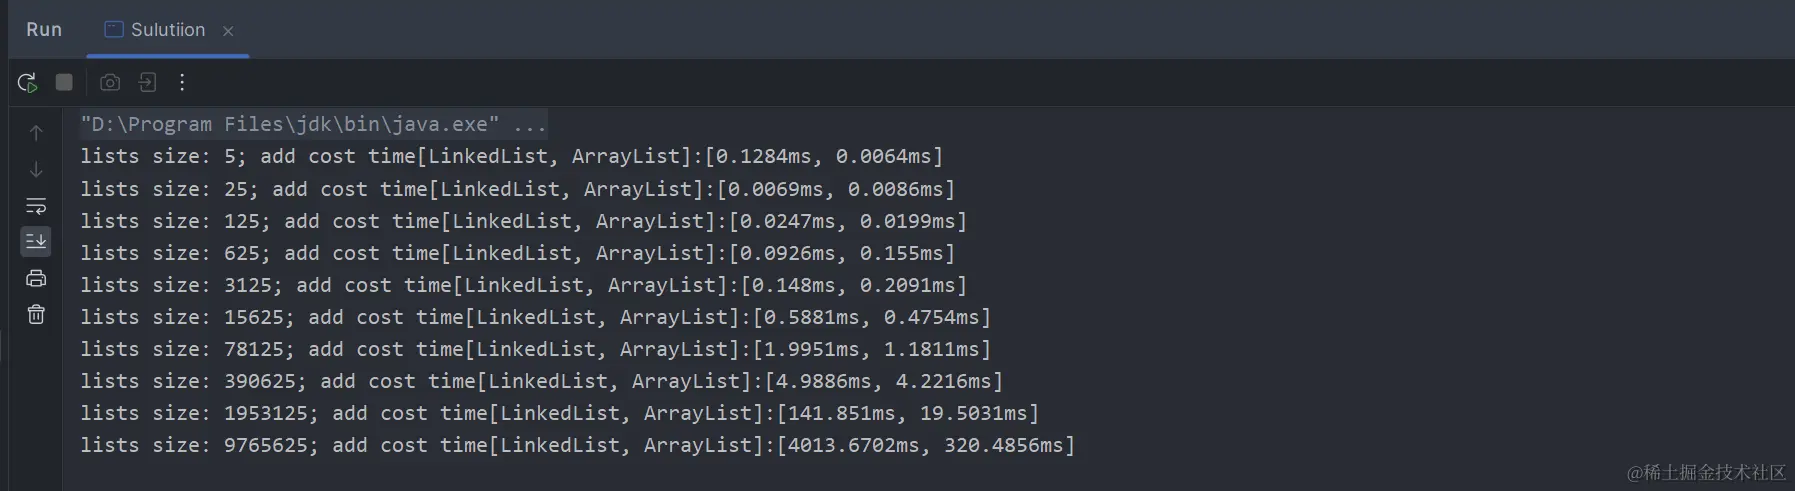Image resolution: width=1795 pixels, height=491 pixels.
Task: Close the Sulutiion tab
Action: click(228, 31)
